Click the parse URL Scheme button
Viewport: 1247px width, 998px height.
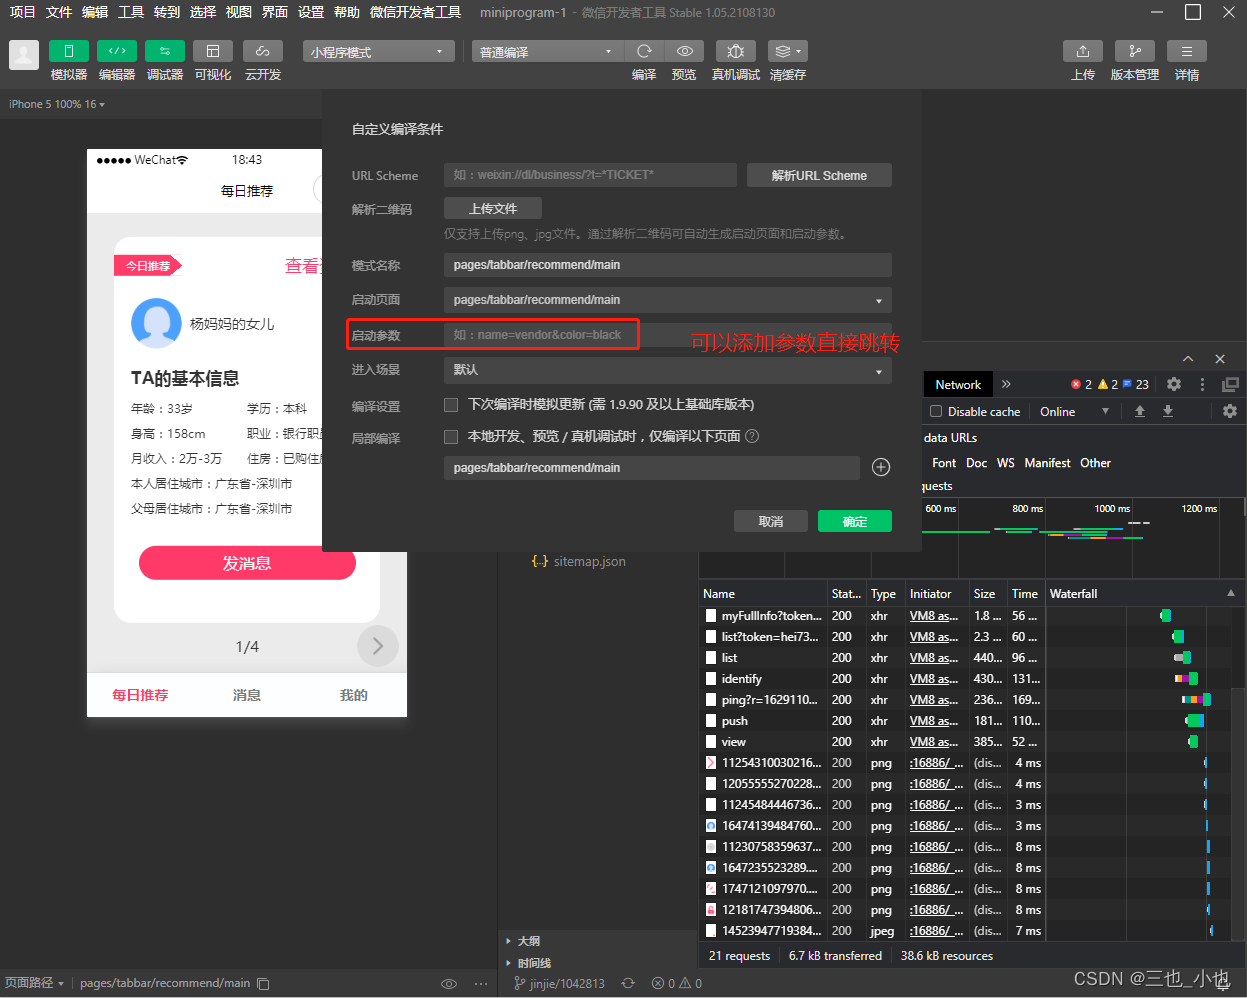pyautogui.click(x=819, y=175)
